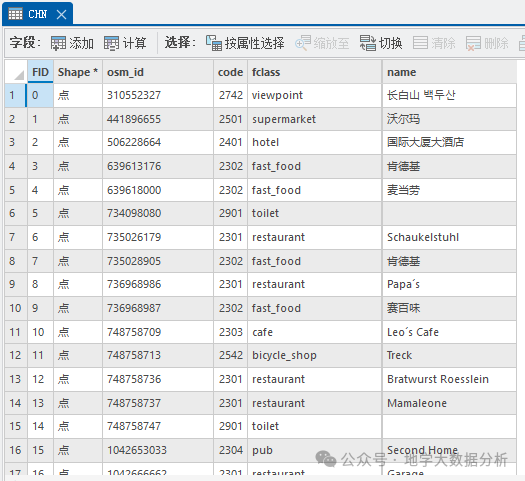Open Select By Attributes (按属性选择)
The image size is (525, 481).
(245, 43)
